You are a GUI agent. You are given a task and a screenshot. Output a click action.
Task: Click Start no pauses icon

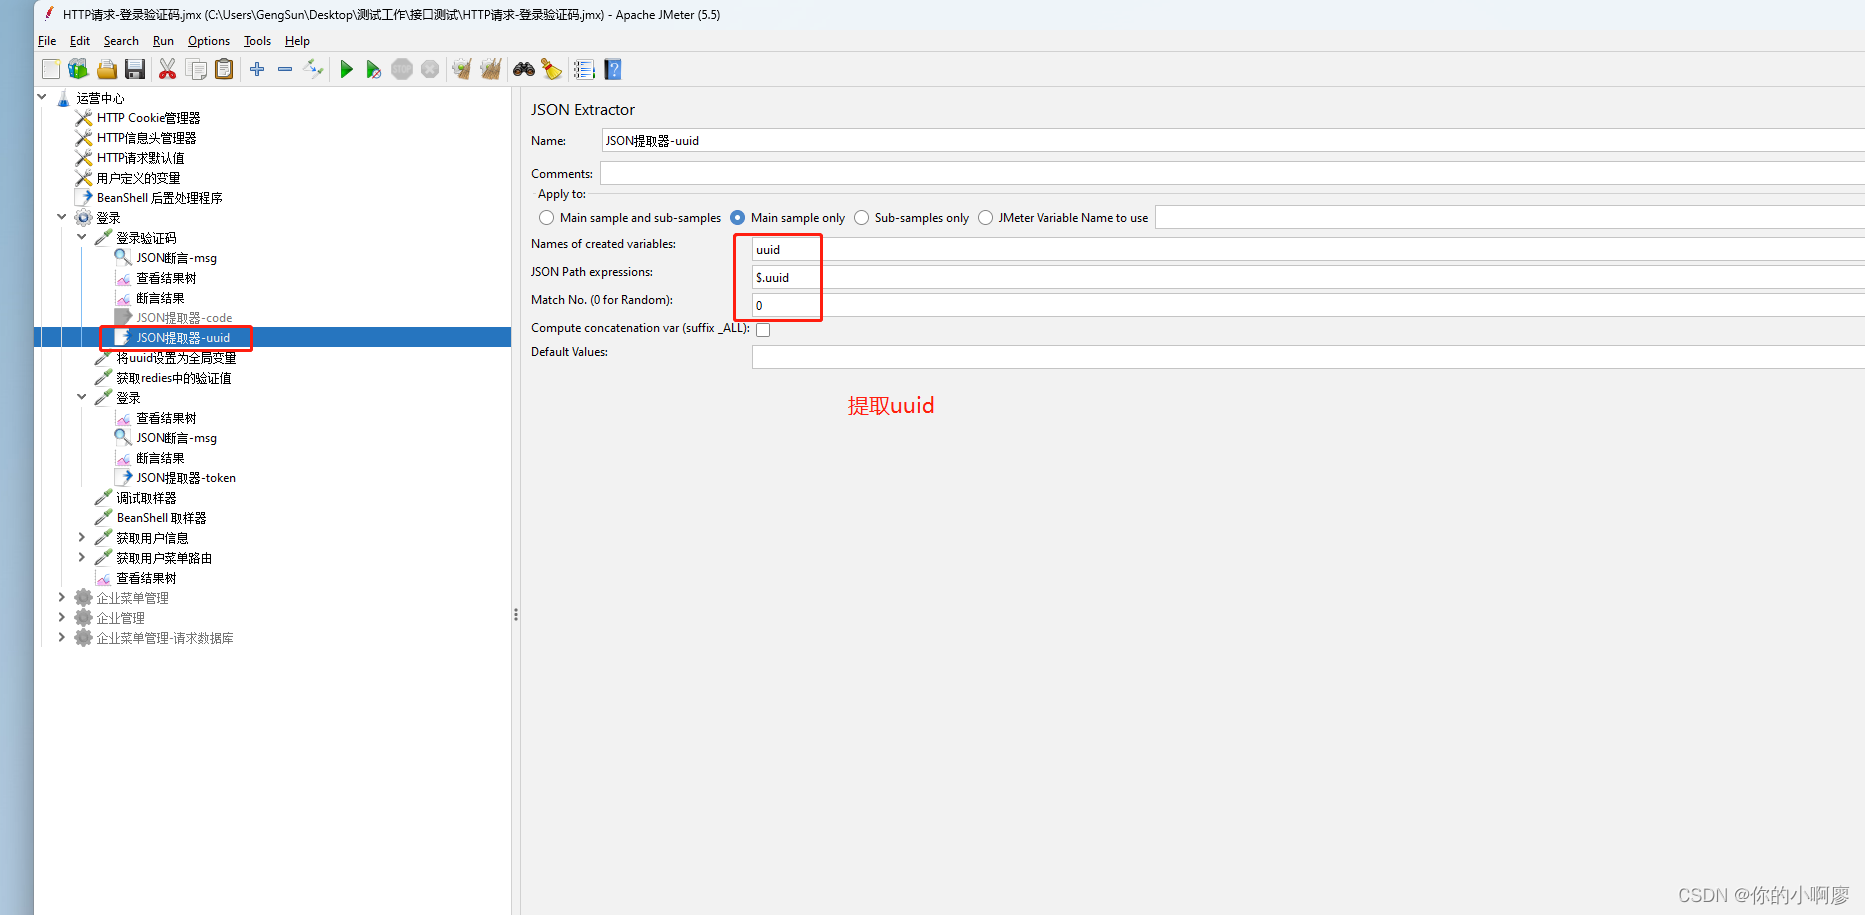point(373,69)
